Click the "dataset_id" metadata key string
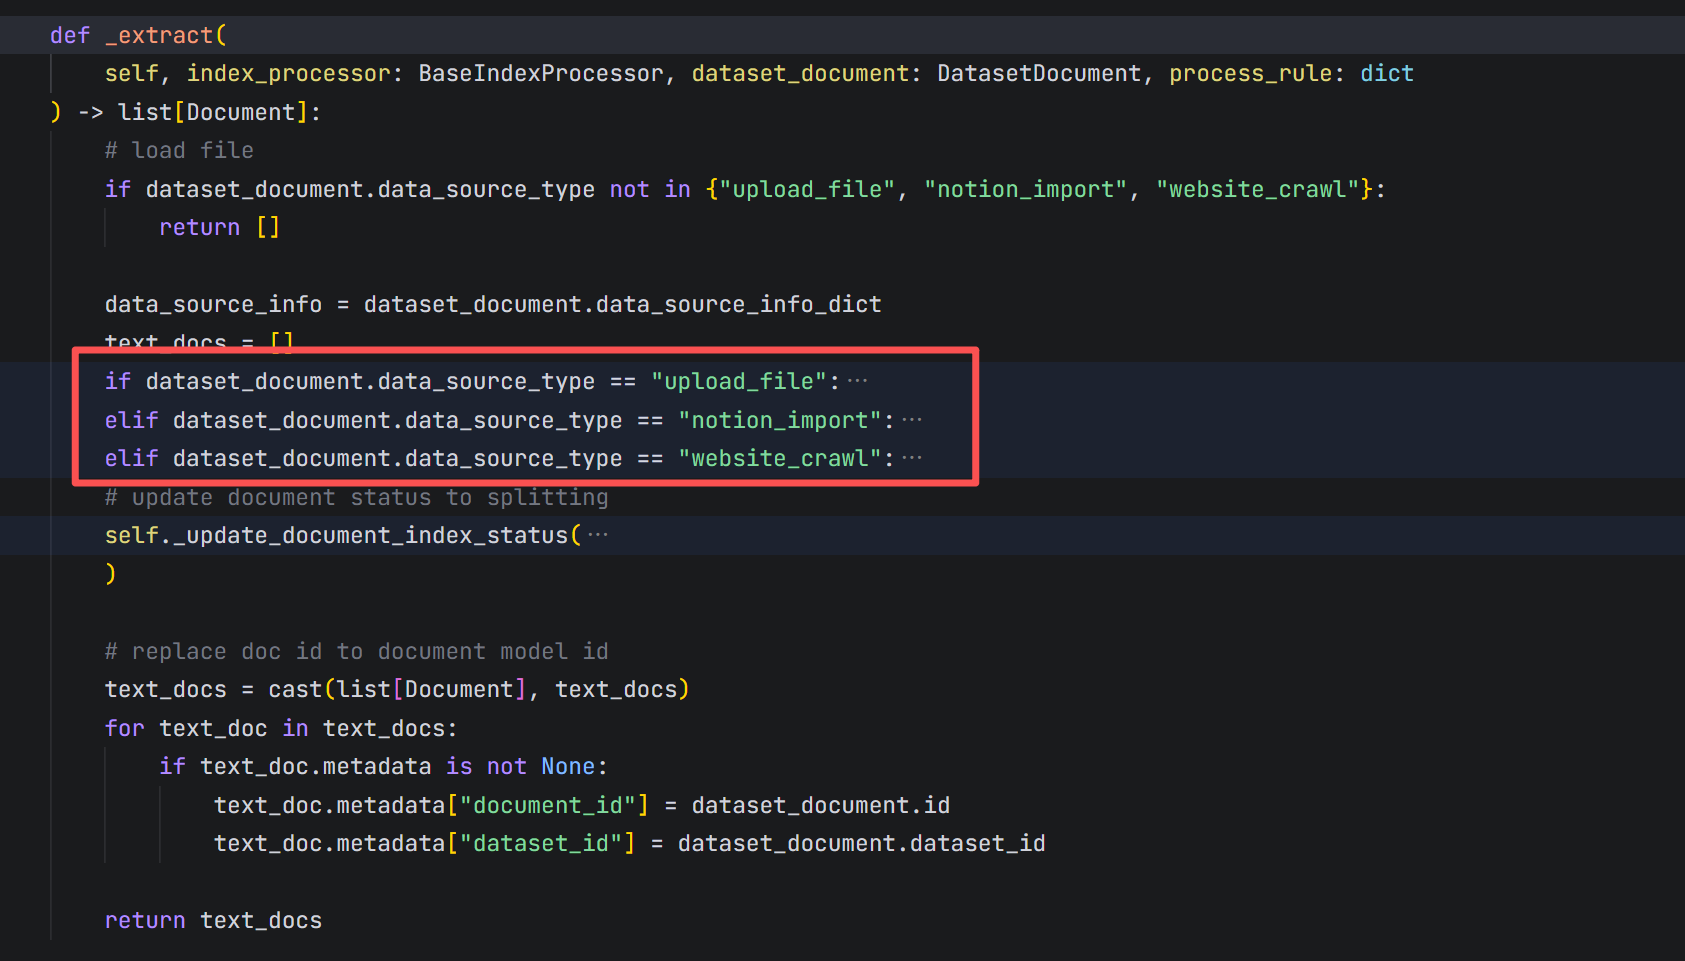This screenshot has width=1685, height=961. (541, 843)
